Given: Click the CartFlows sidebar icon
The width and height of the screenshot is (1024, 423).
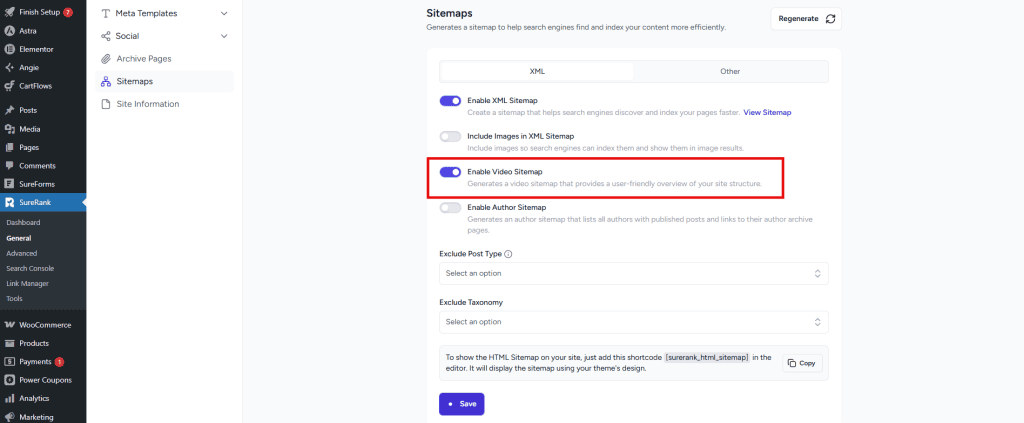Looking at the screenshot, I should point(9,86).
